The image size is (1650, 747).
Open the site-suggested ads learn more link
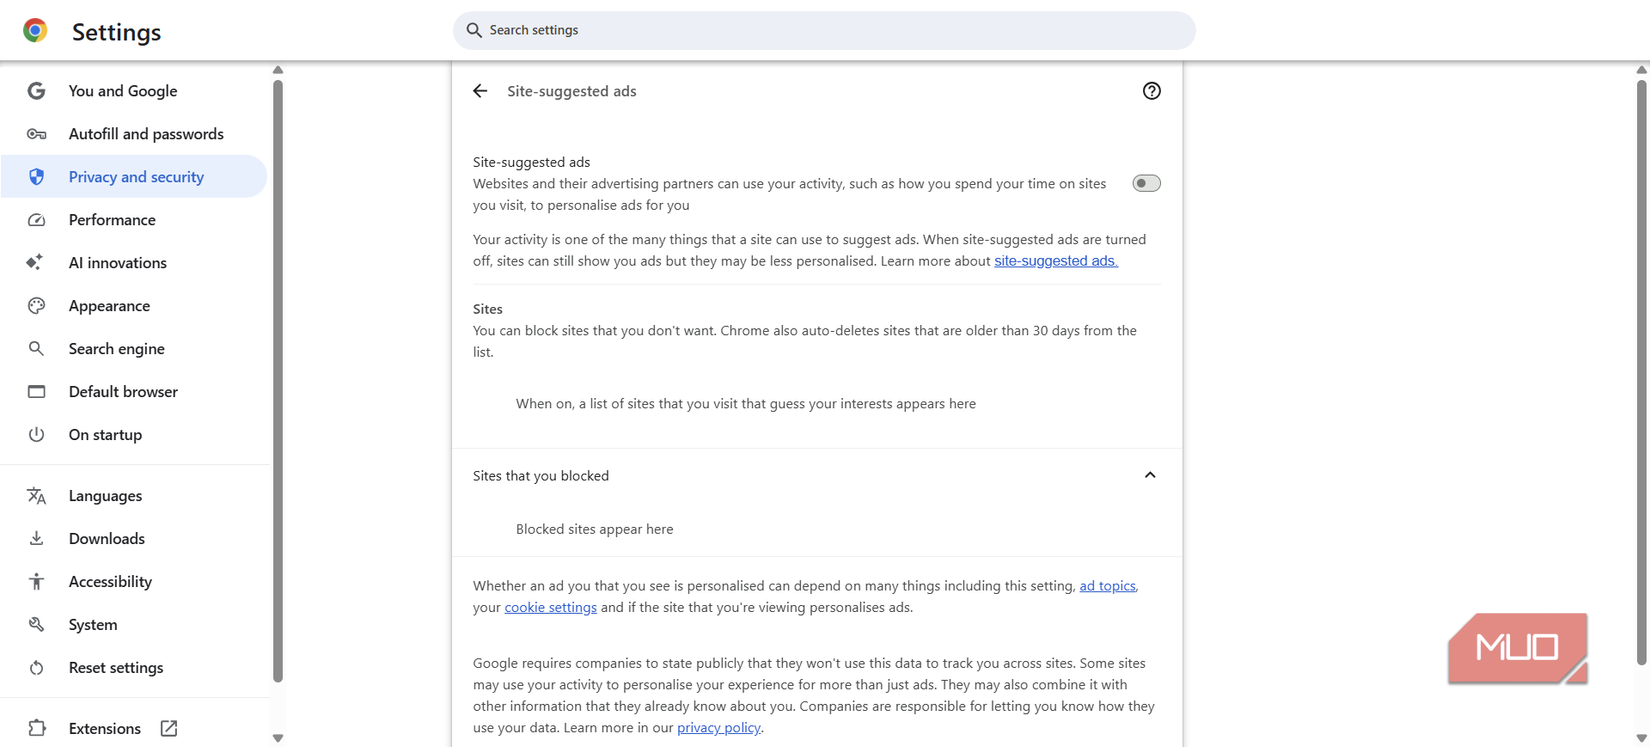point(1055,260)
